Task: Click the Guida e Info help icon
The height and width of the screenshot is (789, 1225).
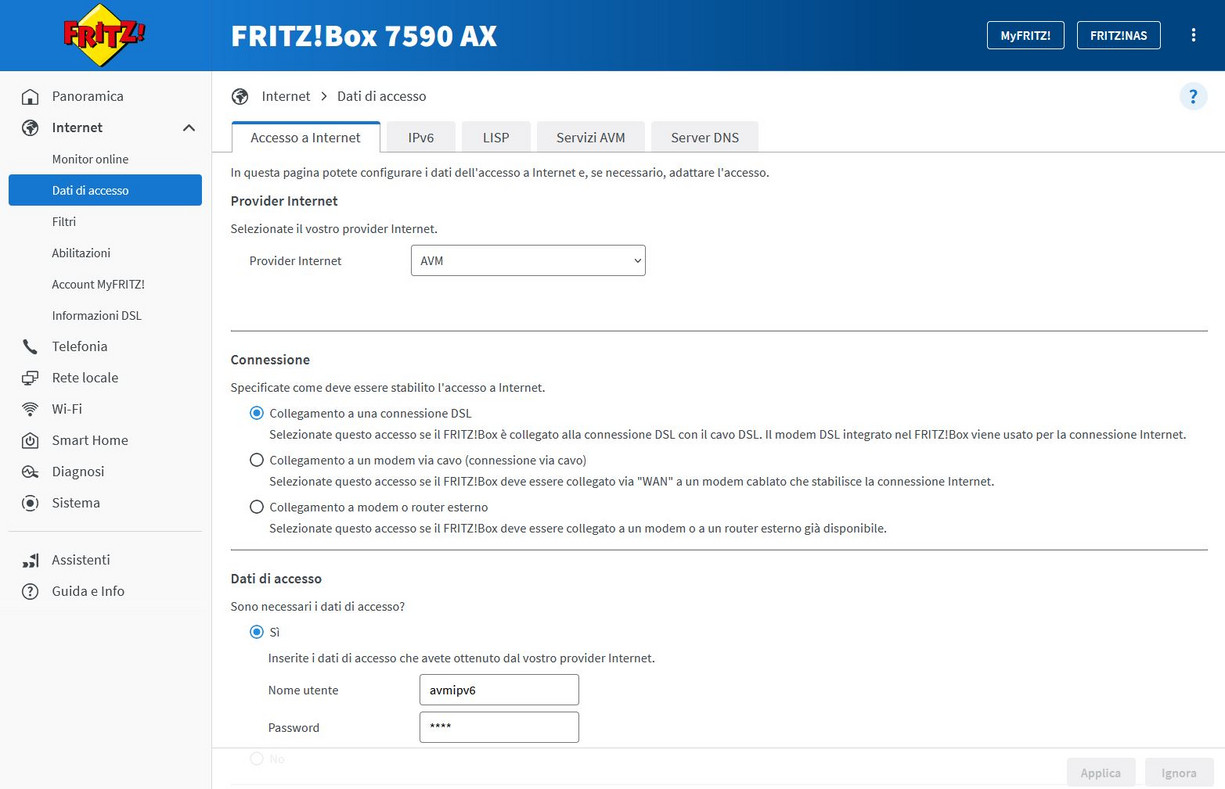Action: (x=31, y=592)
